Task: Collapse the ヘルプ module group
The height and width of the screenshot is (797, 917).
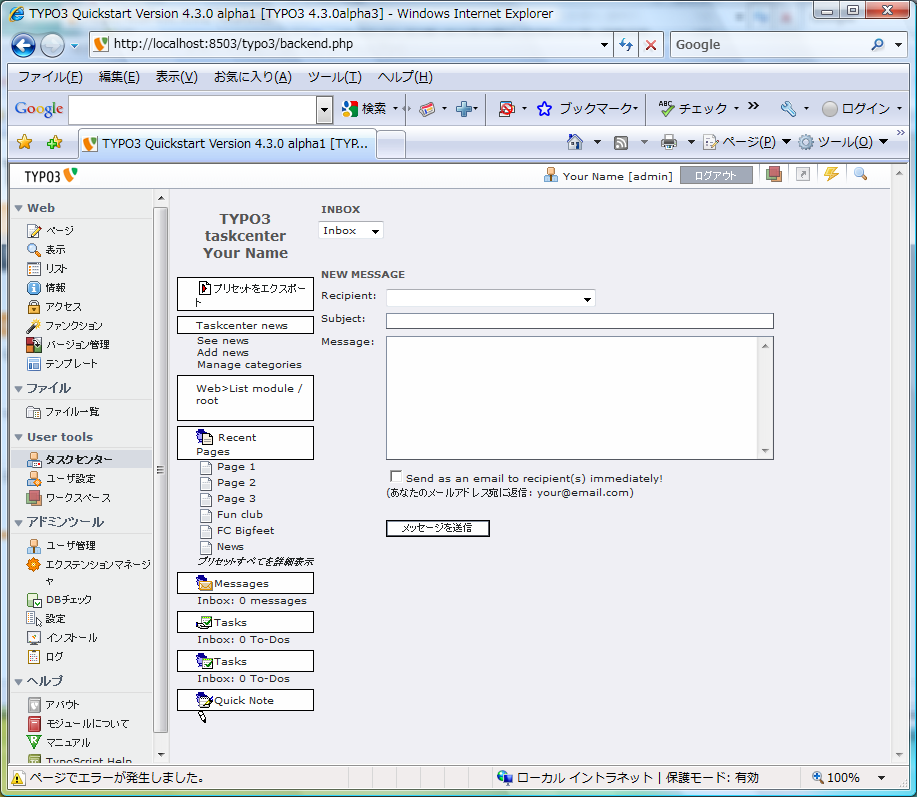Action: (x=19, y=682)
